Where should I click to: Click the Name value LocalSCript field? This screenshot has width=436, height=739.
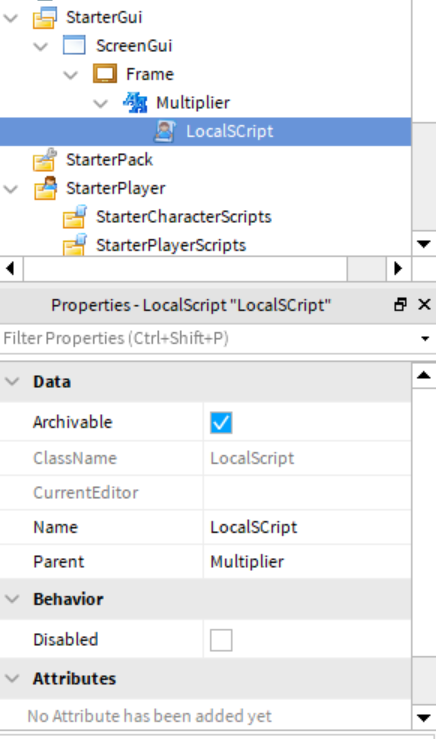307,527
